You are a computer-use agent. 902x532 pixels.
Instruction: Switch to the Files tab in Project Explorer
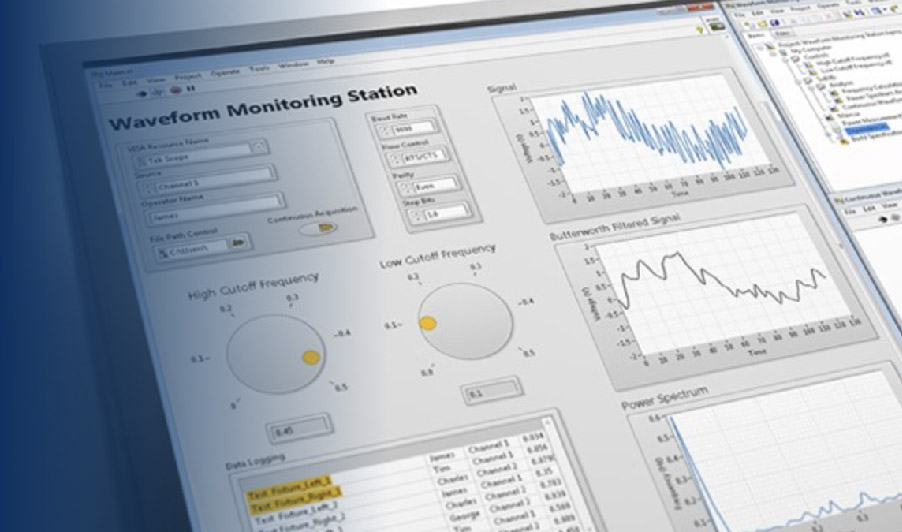(x=783, y=35)
